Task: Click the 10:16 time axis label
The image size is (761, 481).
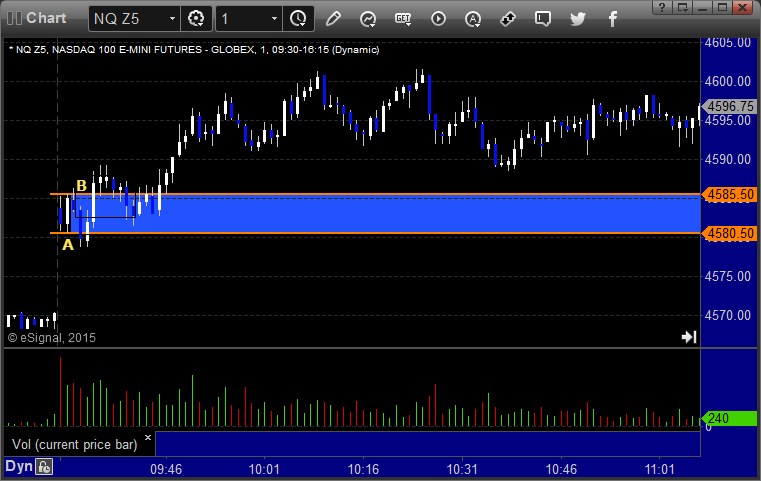Action: pyautogui.click(x=364, y=469)
